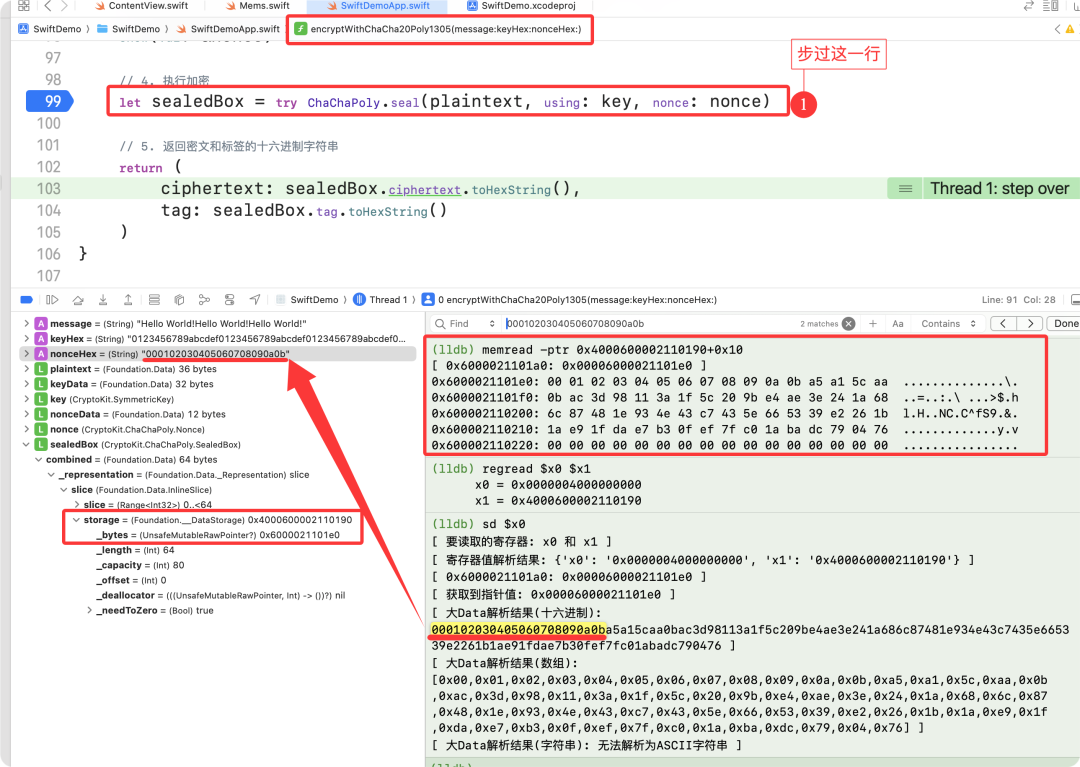Expand the keyData variable

coord(26,384)
